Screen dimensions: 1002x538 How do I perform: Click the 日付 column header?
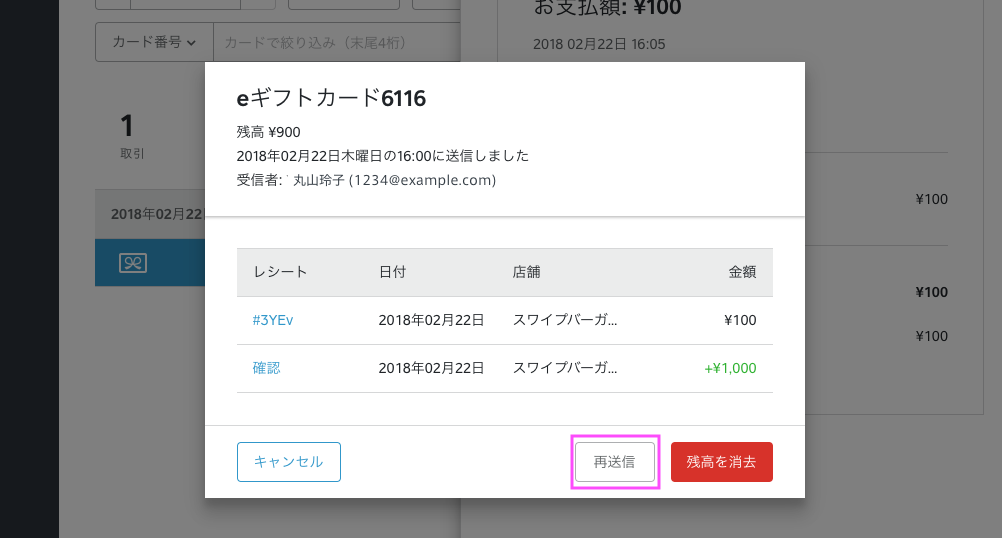tap(392, 272)
